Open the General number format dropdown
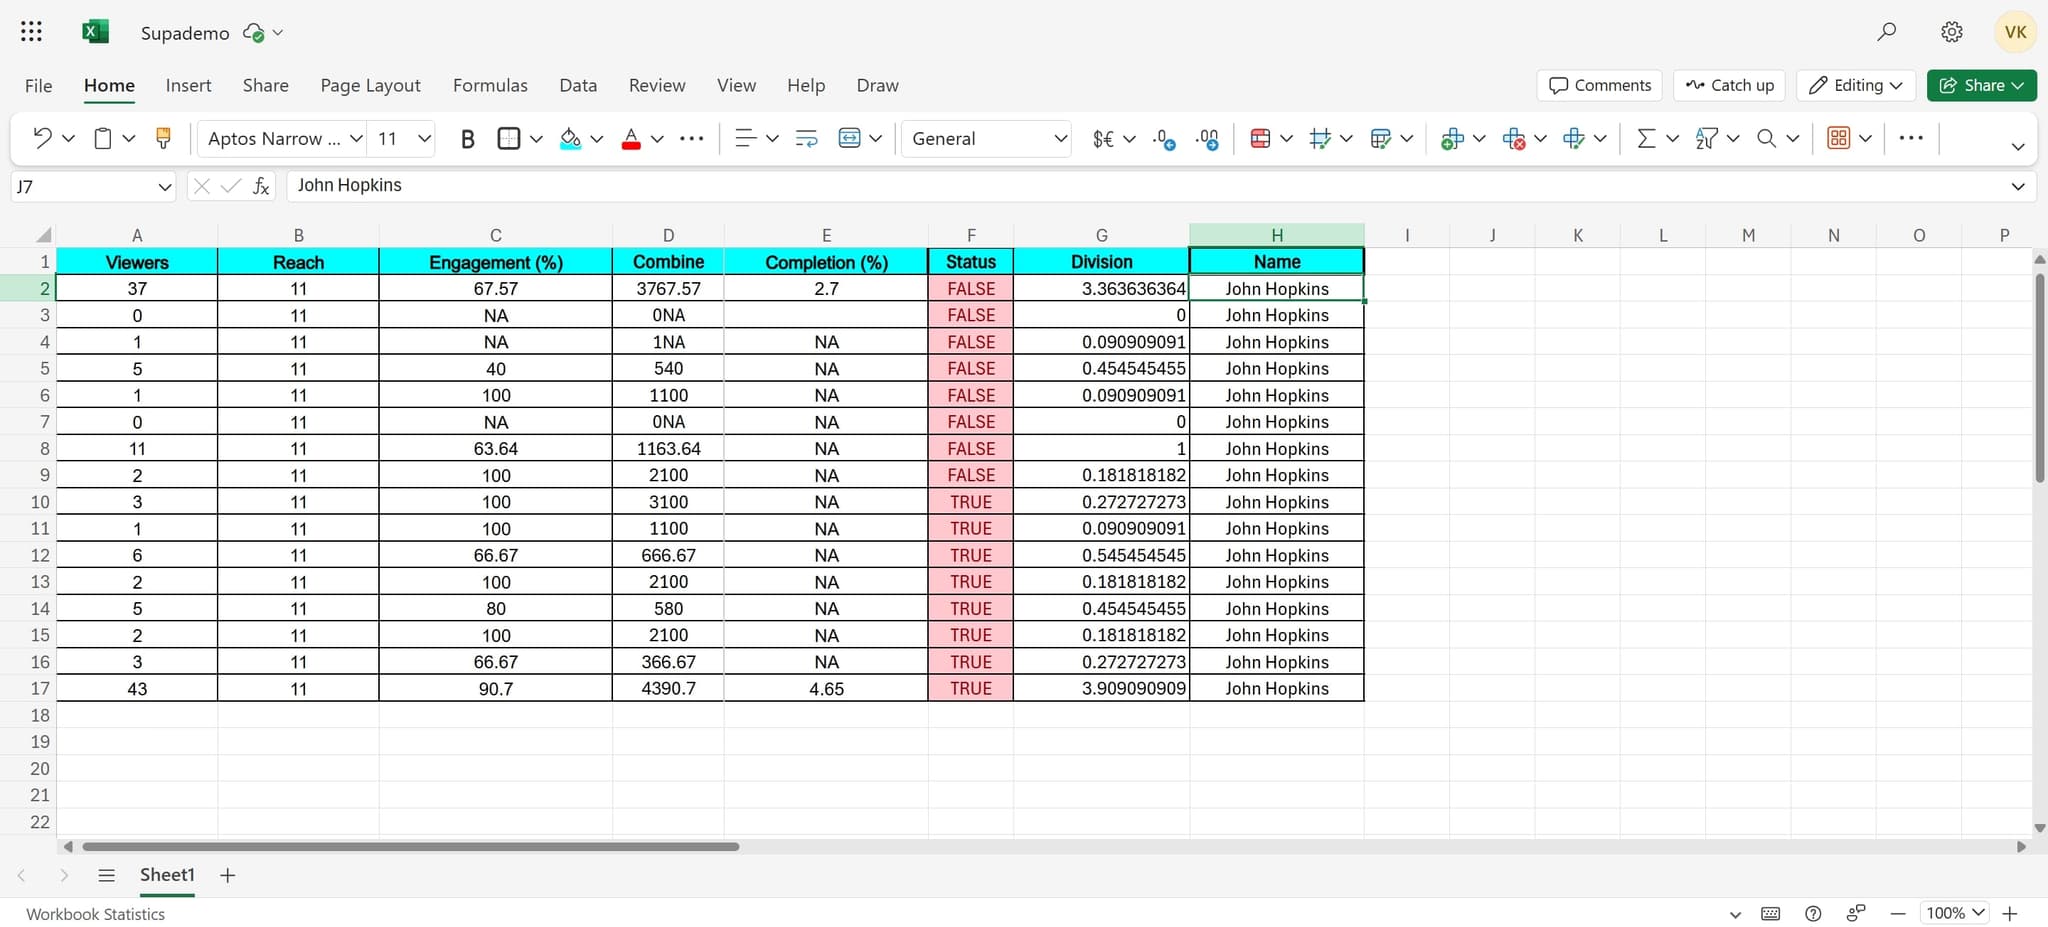The height and width of the screenshot is (927, 2048). pyautogui.click(x=1058, y=138)
